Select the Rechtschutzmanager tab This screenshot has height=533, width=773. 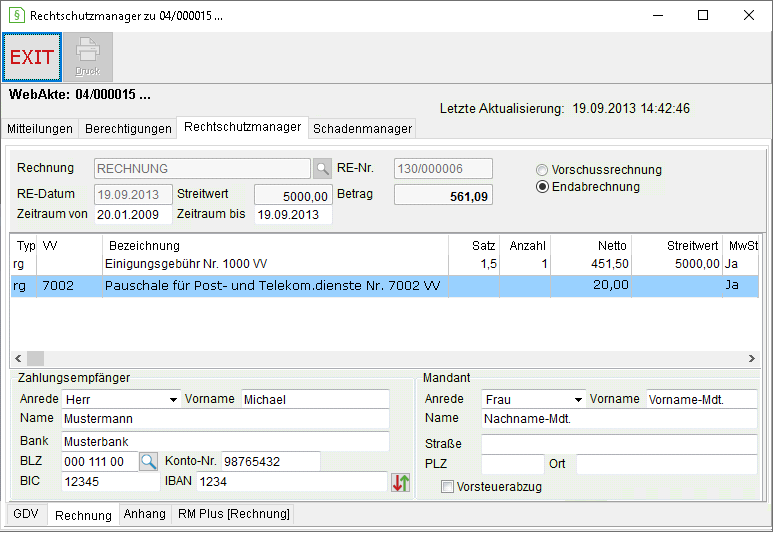[243, 127]
